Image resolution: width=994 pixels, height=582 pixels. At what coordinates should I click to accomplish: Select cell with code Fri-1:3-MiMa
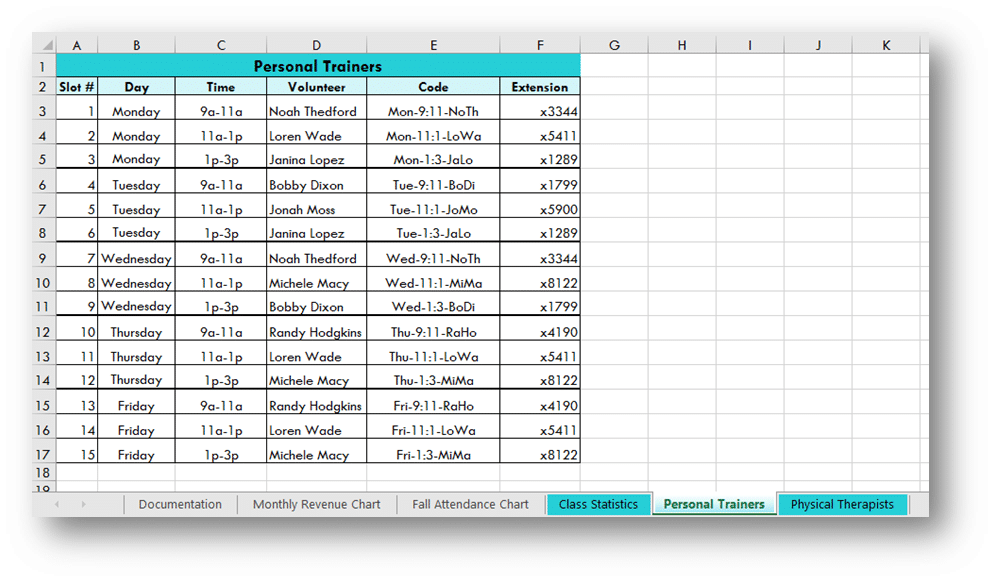click(x=433, y=451)
